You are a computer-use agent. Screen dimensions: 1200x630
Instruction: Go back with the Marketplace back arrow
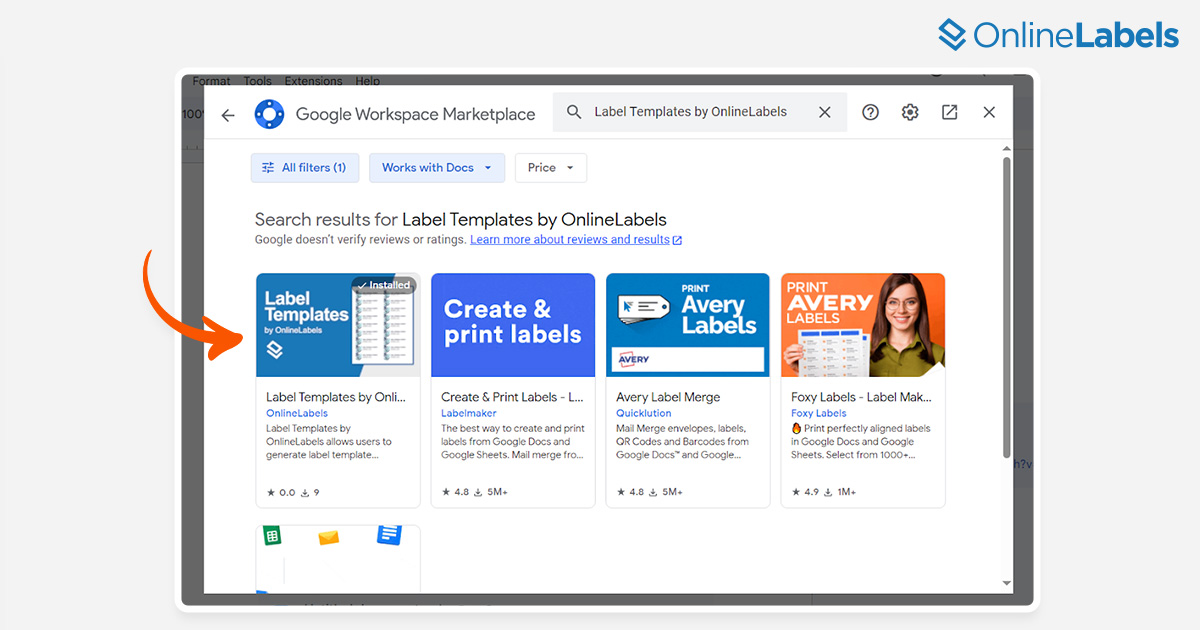(x=228, y=114)
